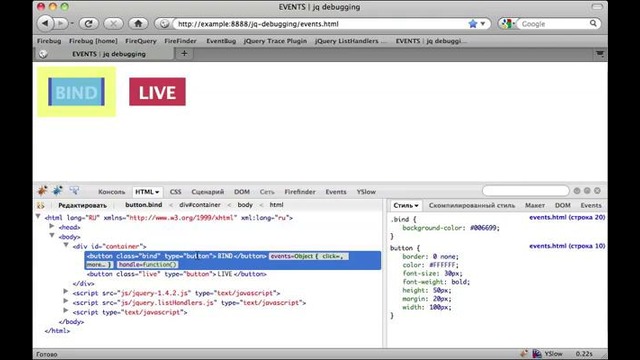Open the EventBug bookmark
The image size is (640, 360).
click(x=221, y=41)
